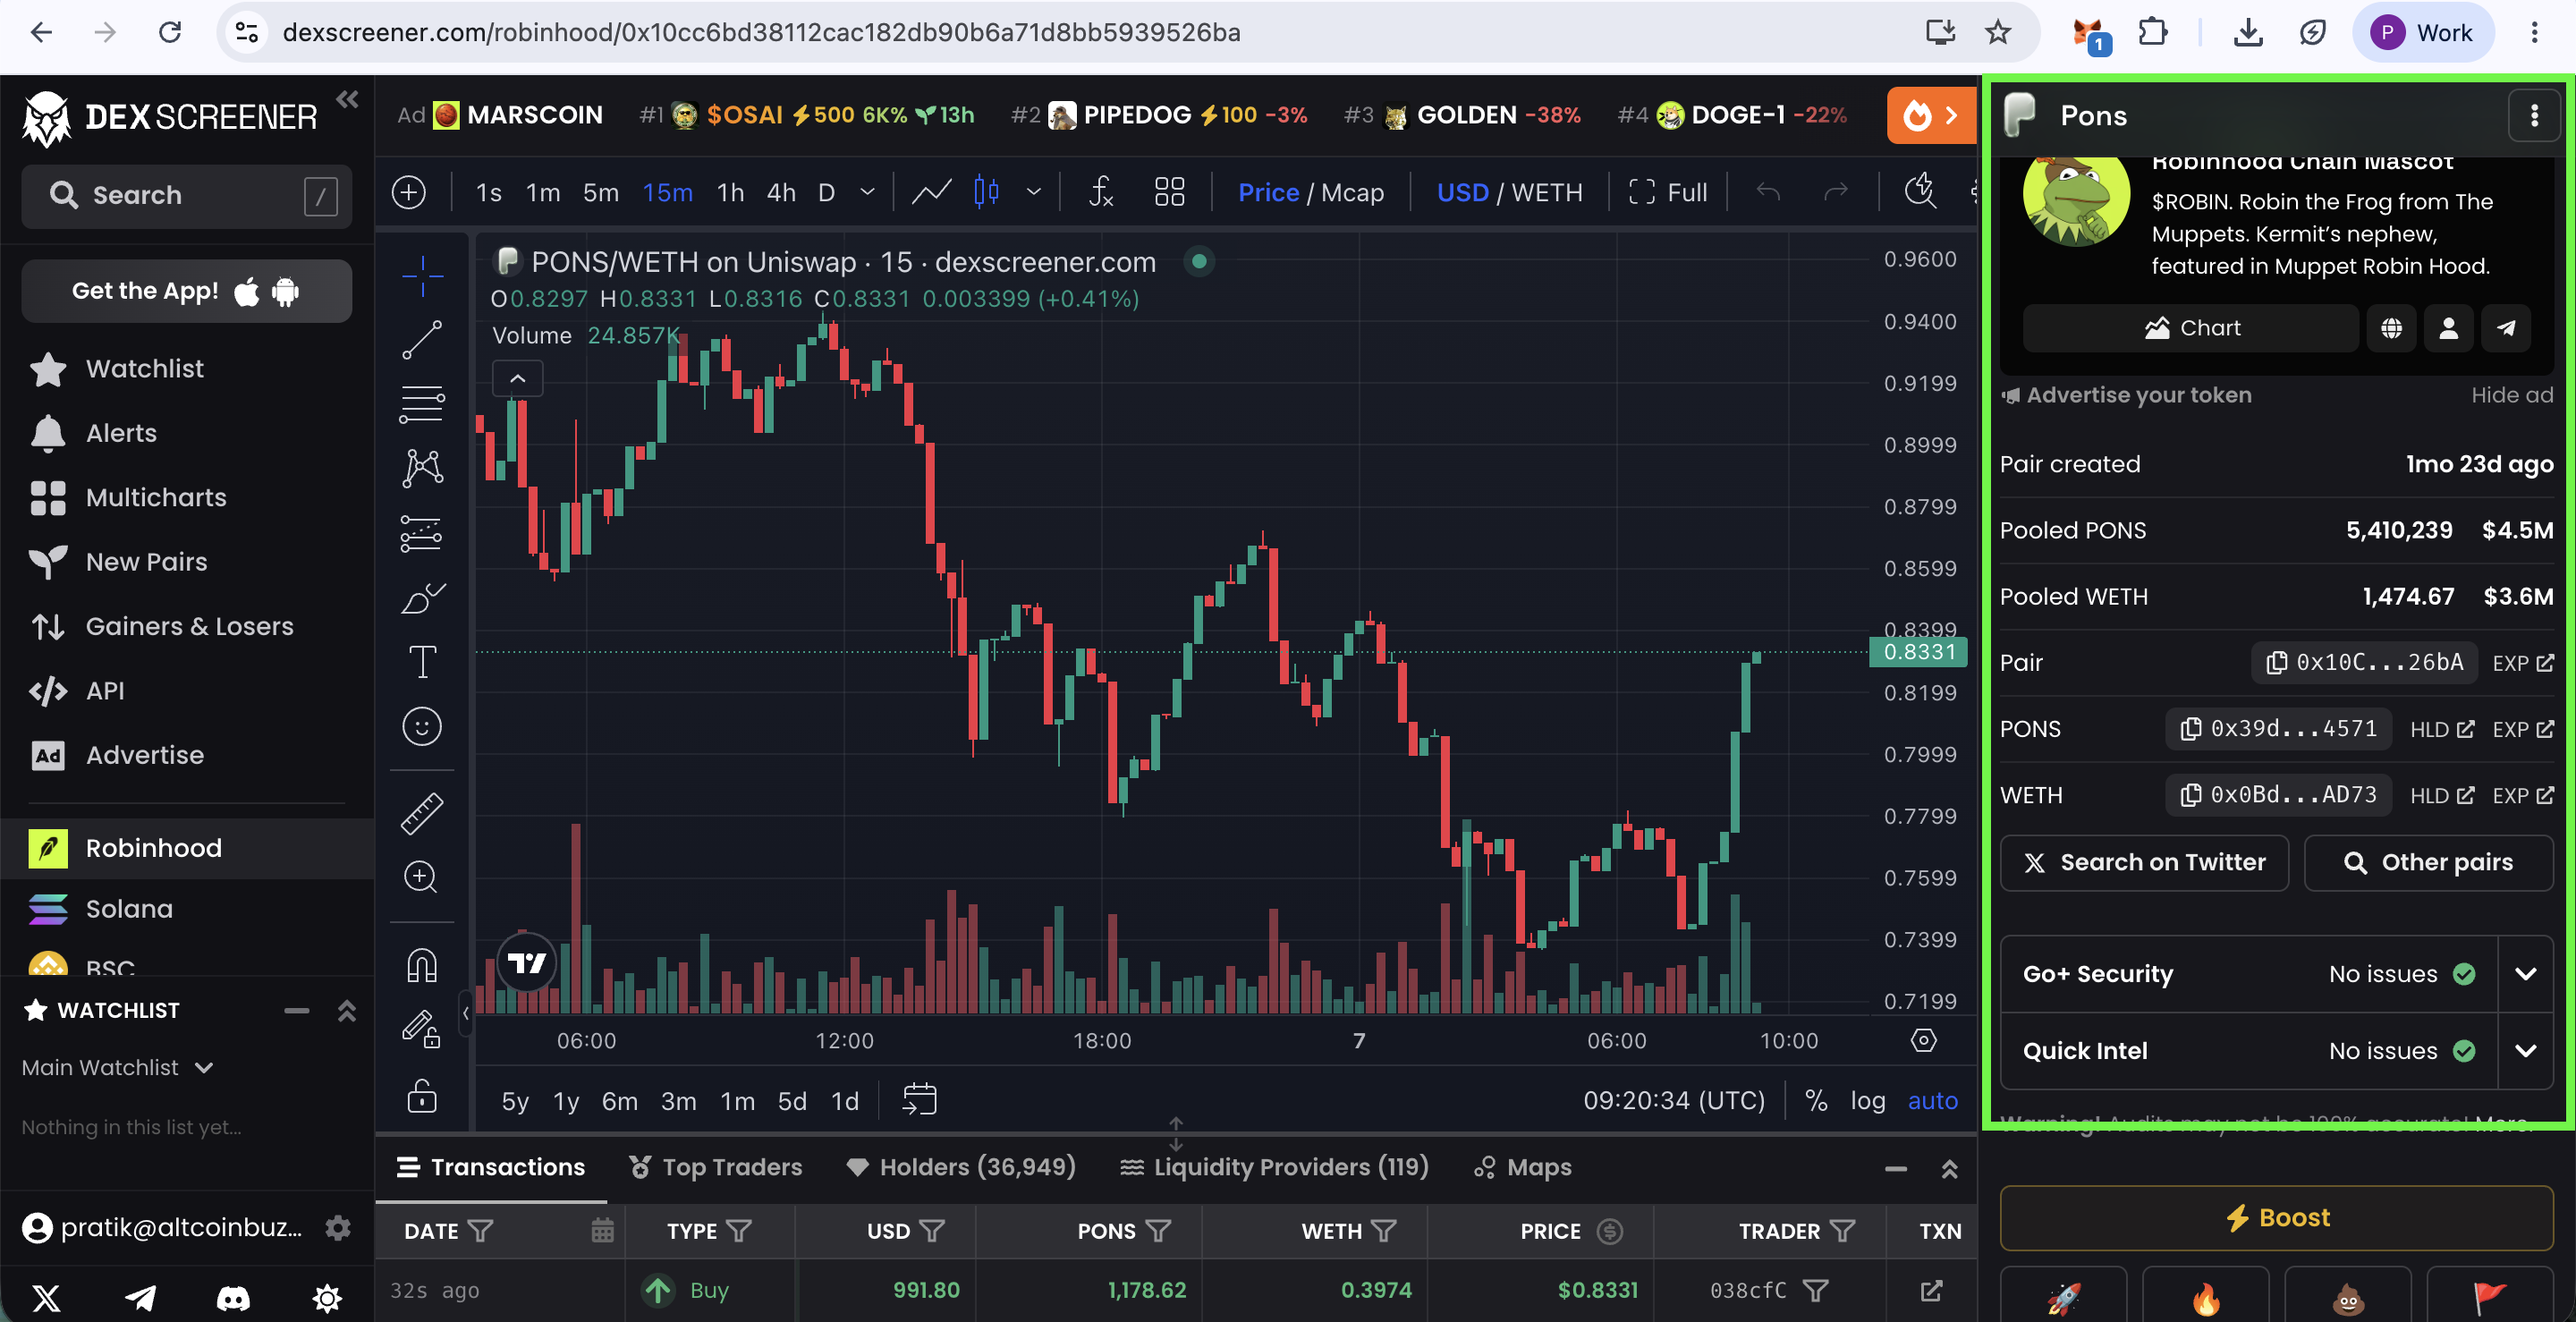2576x1322 pixels.
Task: Open the forecasting and measurement tools
Action: pos(422,533)
